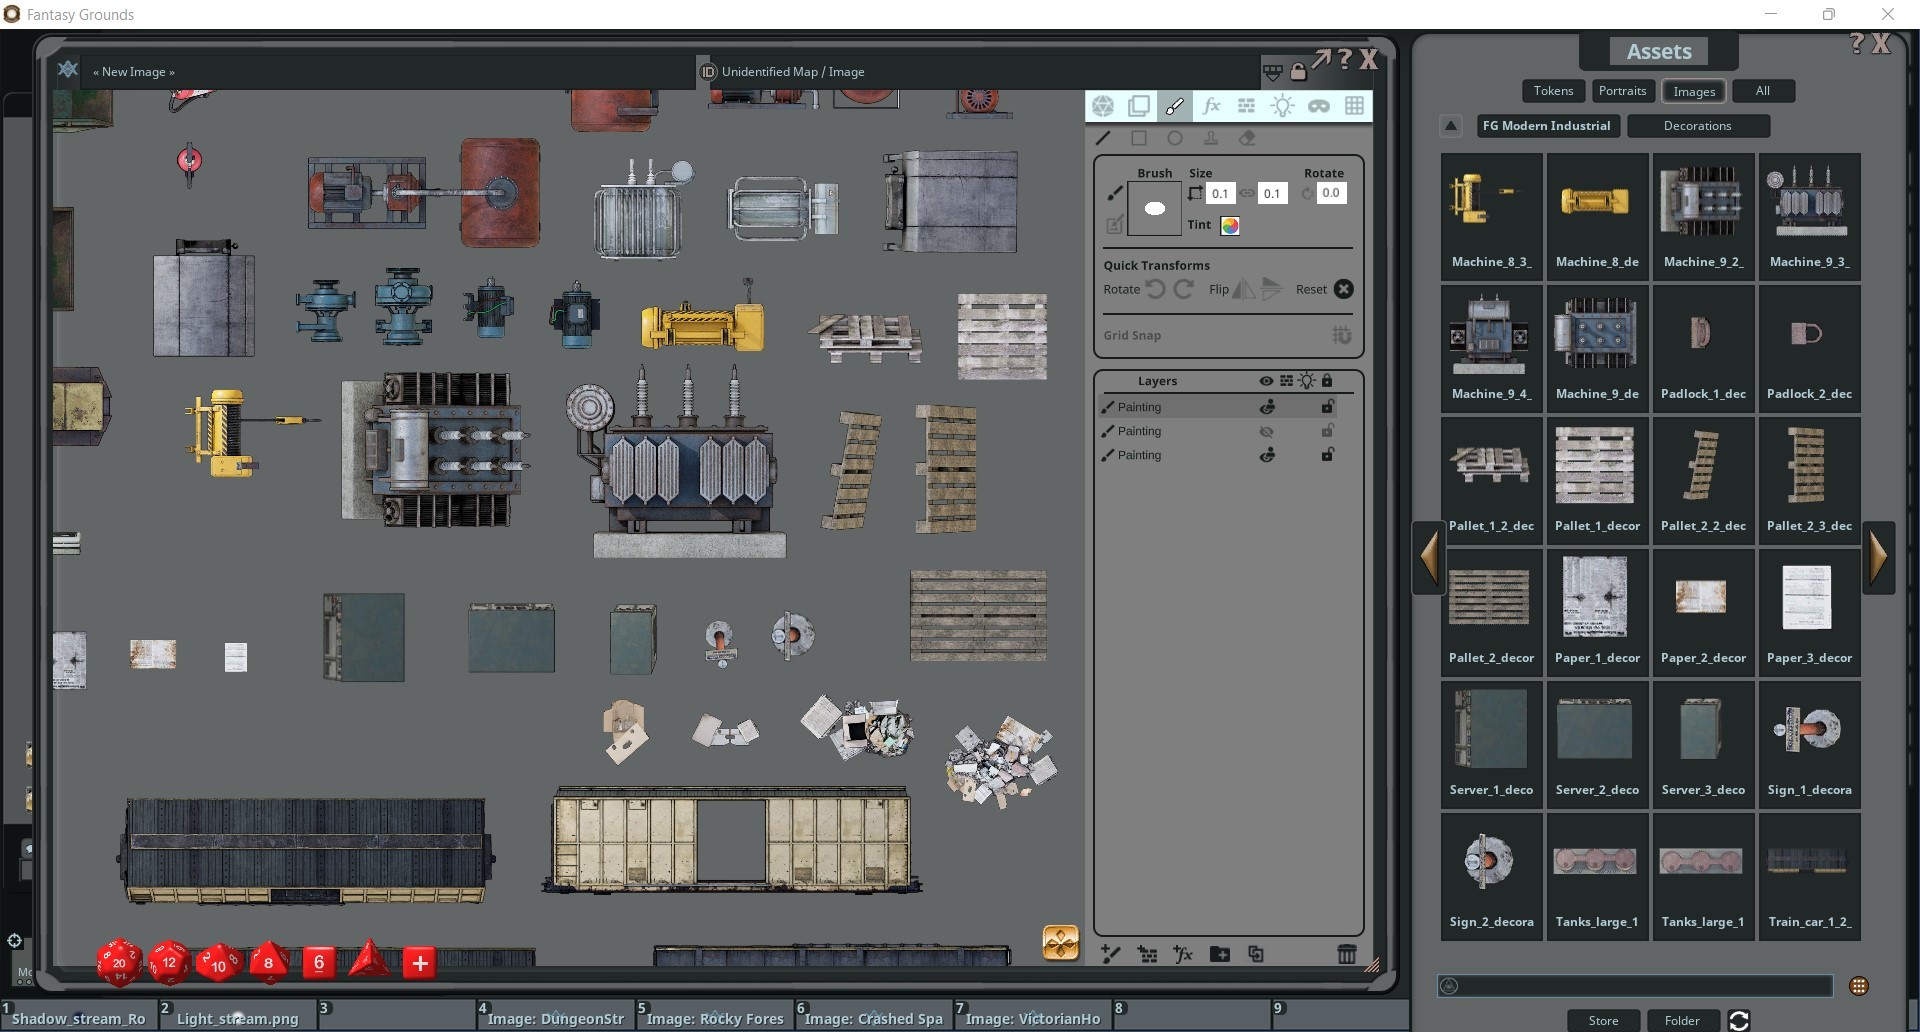Viewport: 1920px width, 1032px height.
Task: Toggle lock on the first Painting layer
Action: point(1327,407)
